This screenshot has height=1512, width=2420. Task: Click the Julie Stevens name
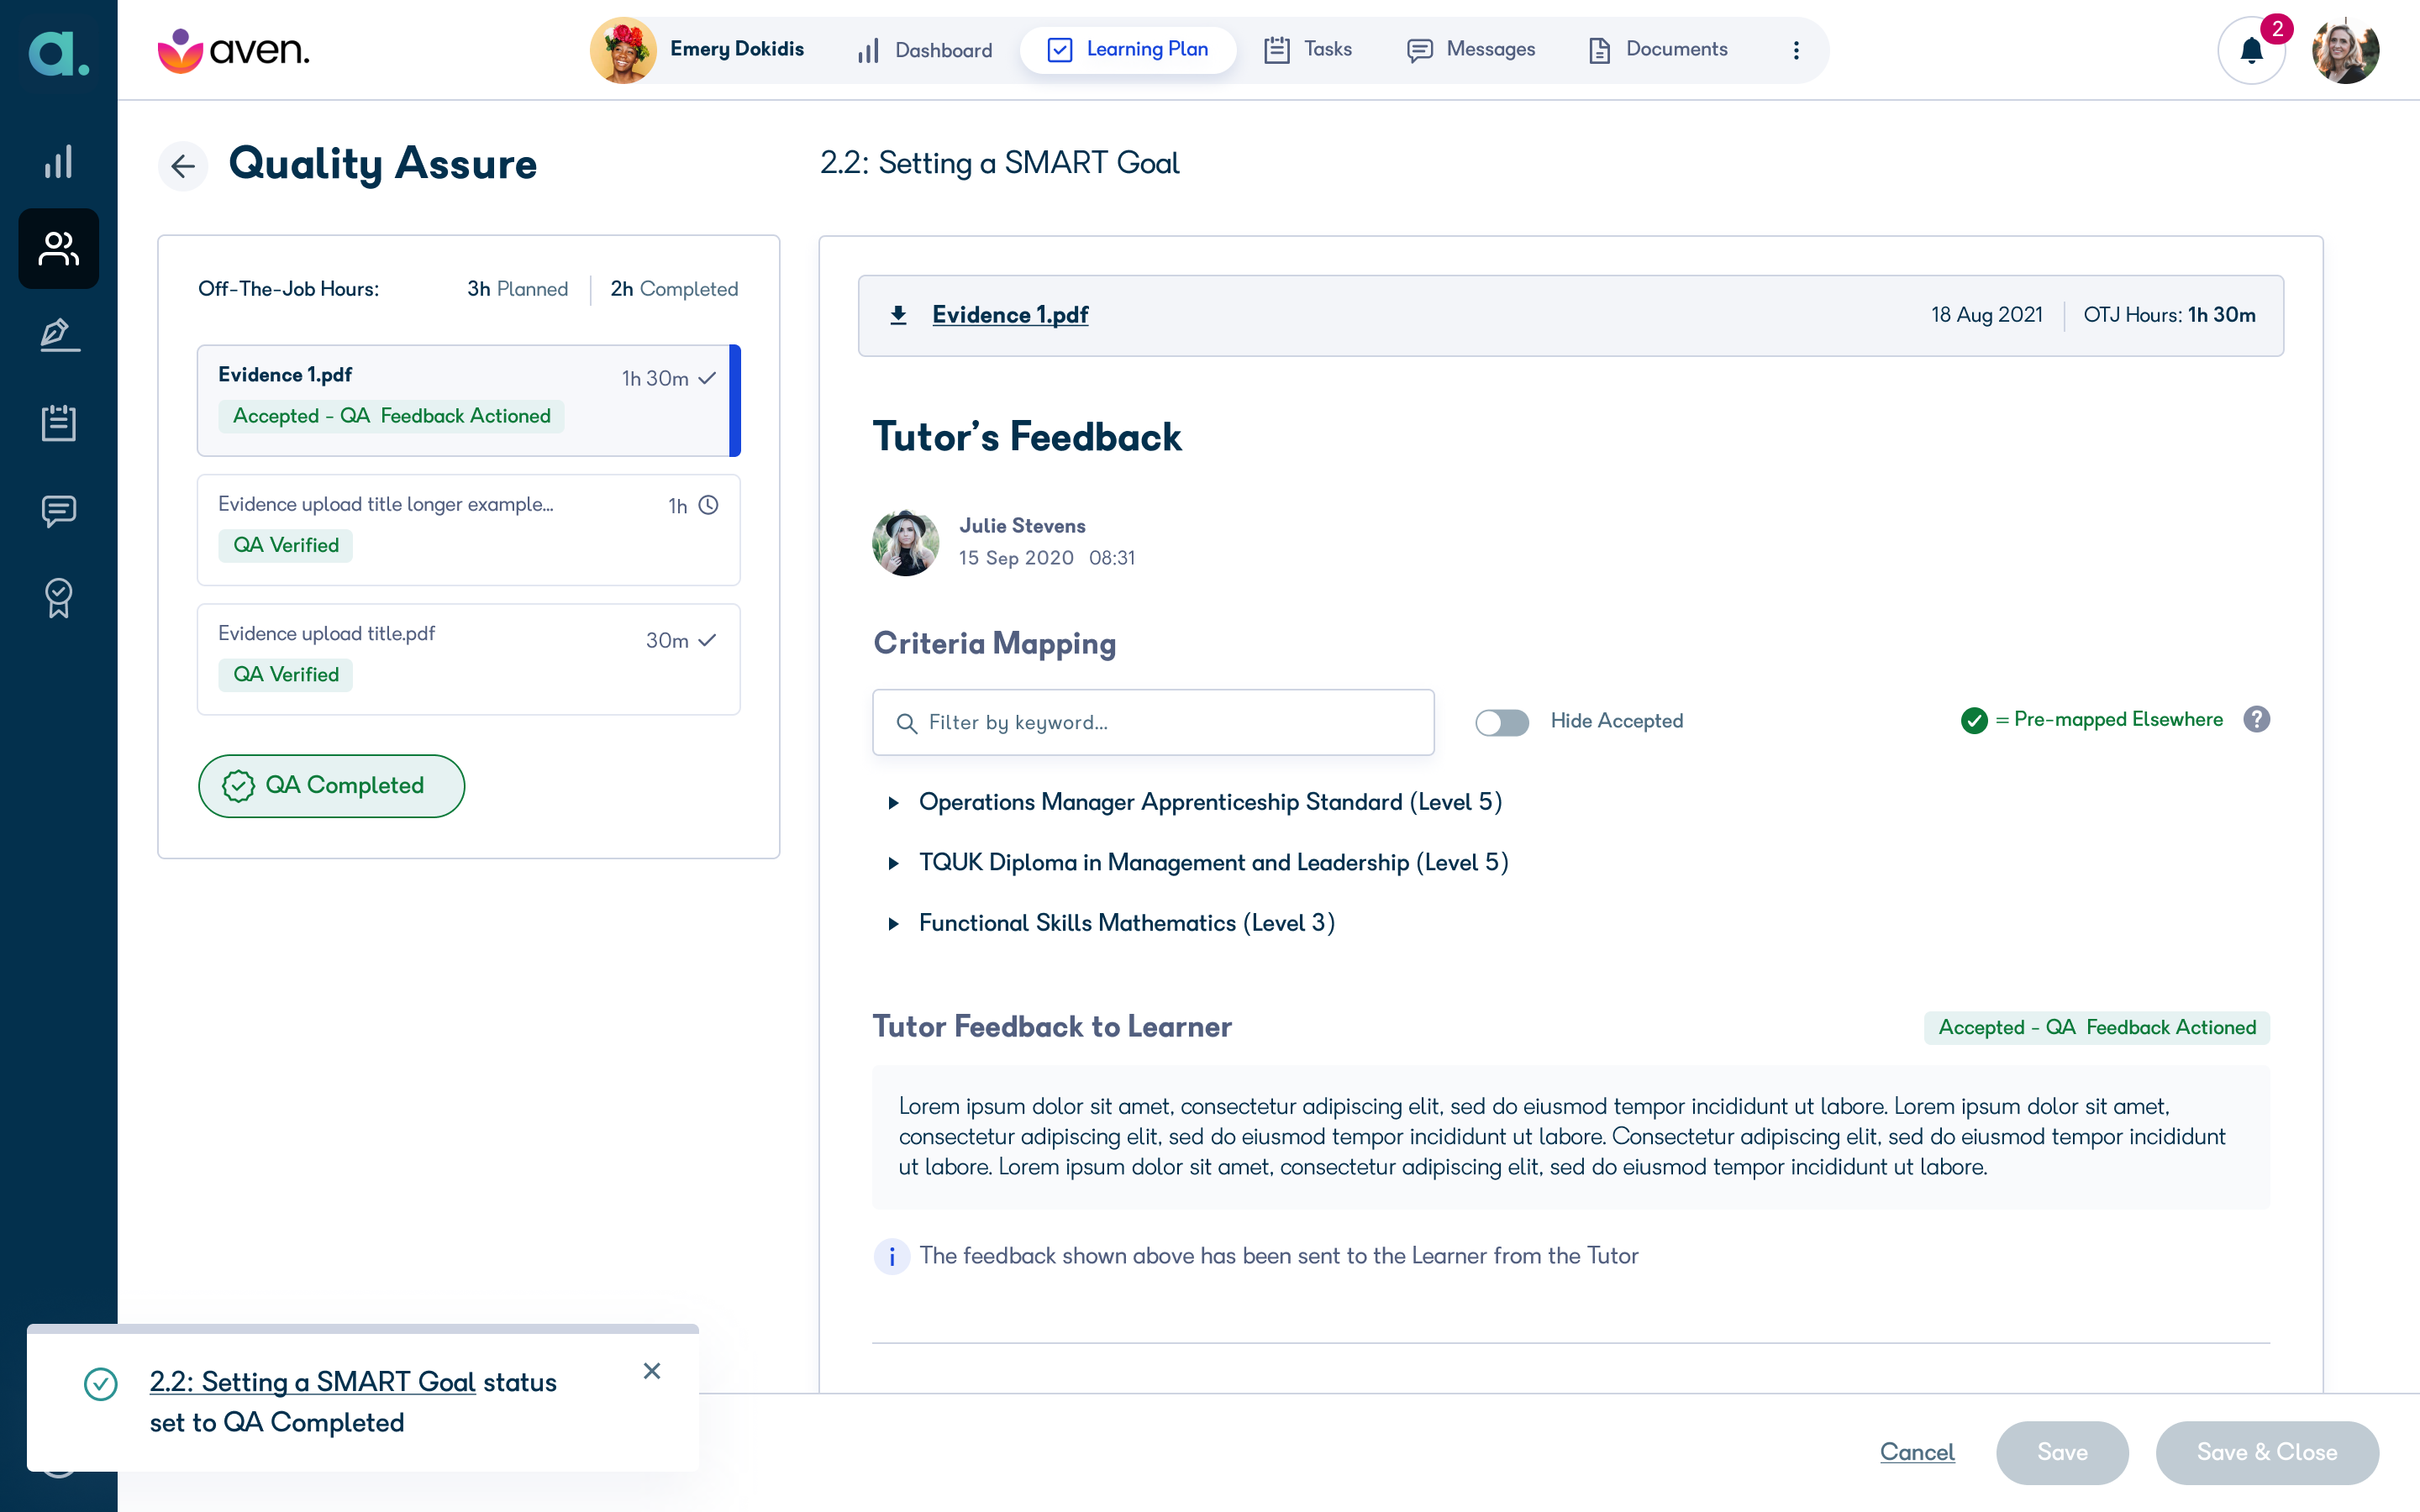click(x=1022, y=526)
